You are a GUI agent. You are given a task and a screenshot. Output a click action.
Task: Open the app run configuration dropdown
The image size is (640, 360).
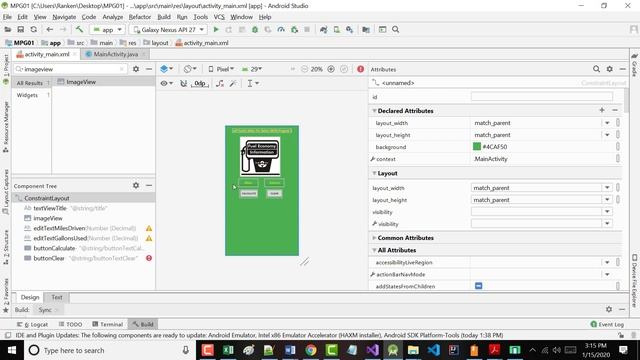pyautogui.click(x=107, y=30)
